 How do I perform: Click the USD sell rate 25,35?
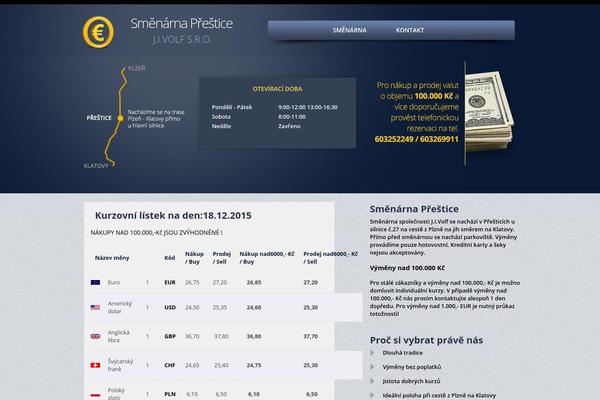(220, 307)
